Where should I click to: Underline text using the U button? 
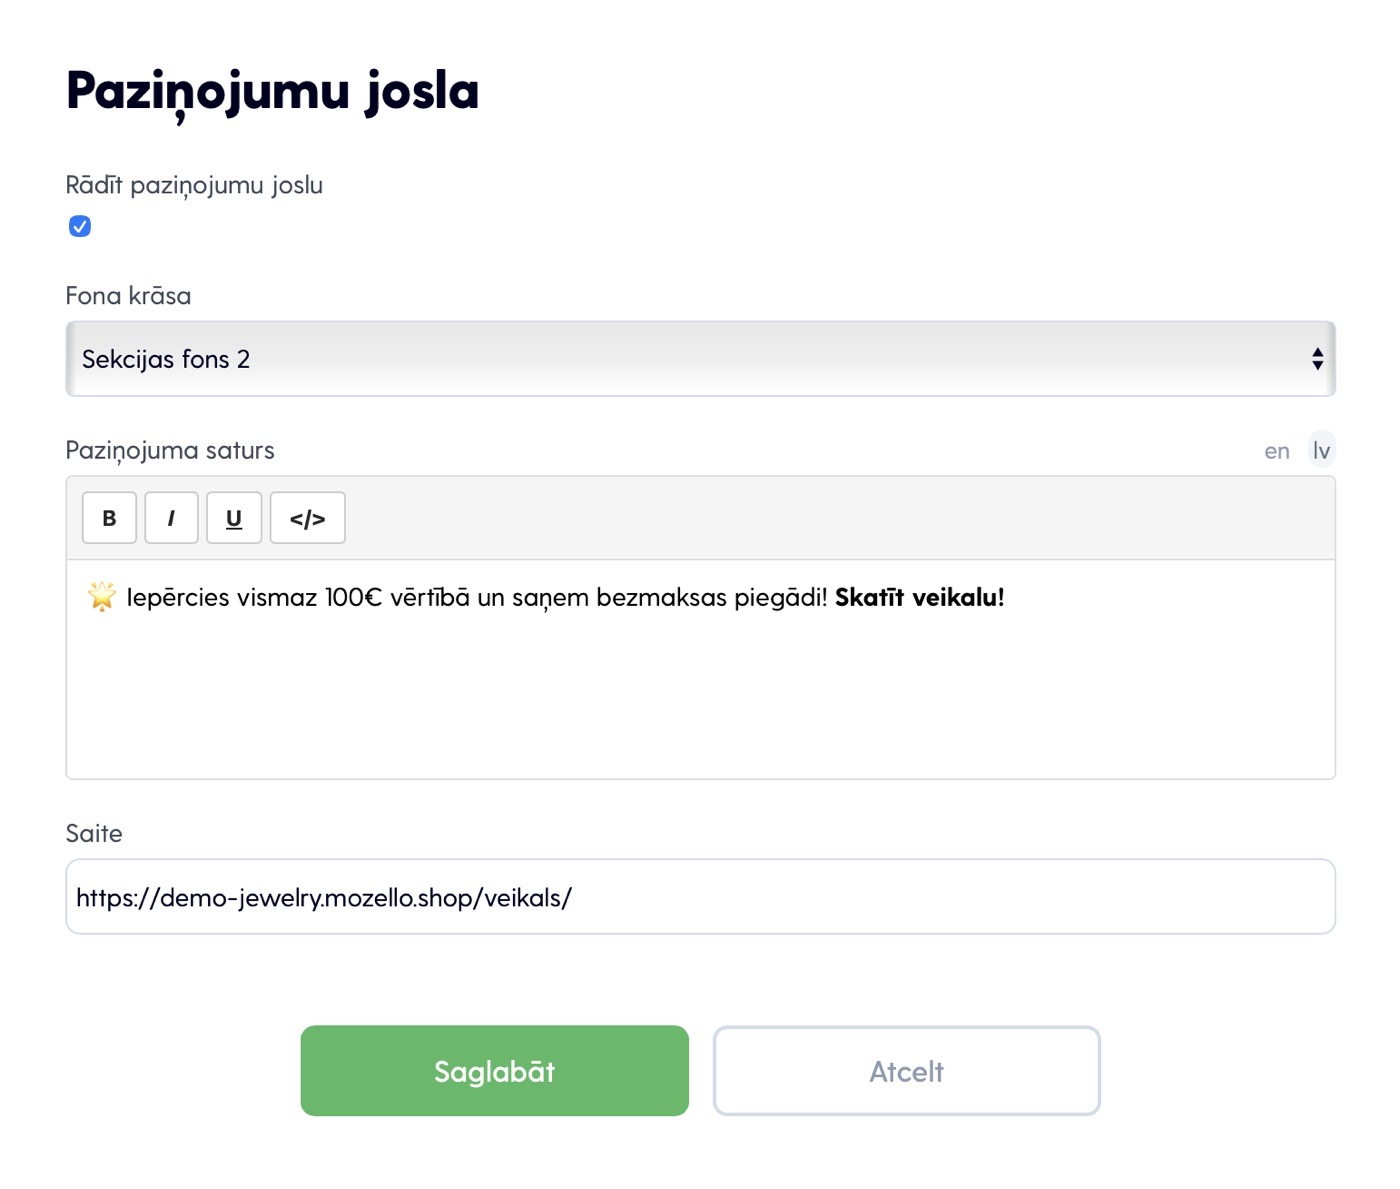coord(234,518)
